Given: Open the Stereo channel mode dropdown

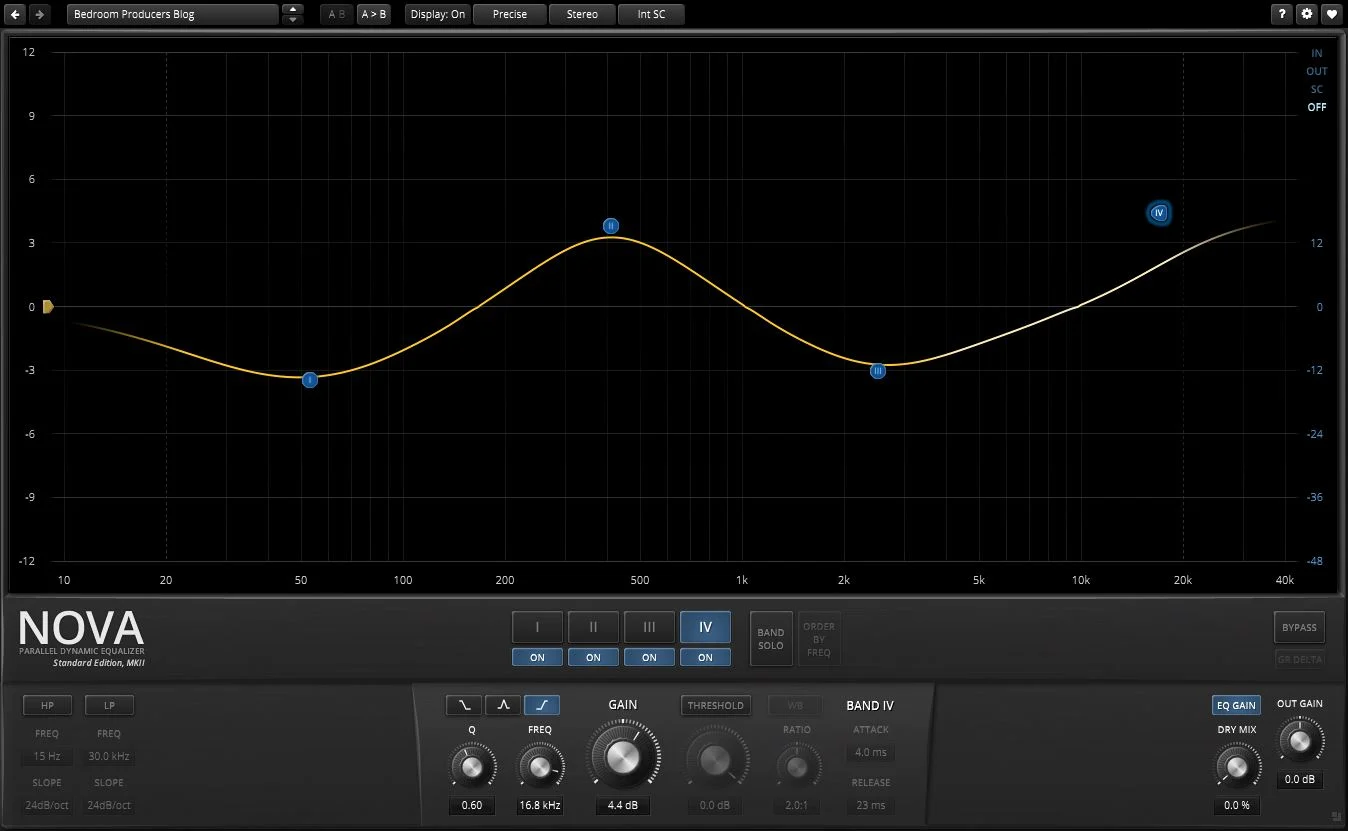Looking at the screenshot, I should pyautogui.click(x=582, y=14).
